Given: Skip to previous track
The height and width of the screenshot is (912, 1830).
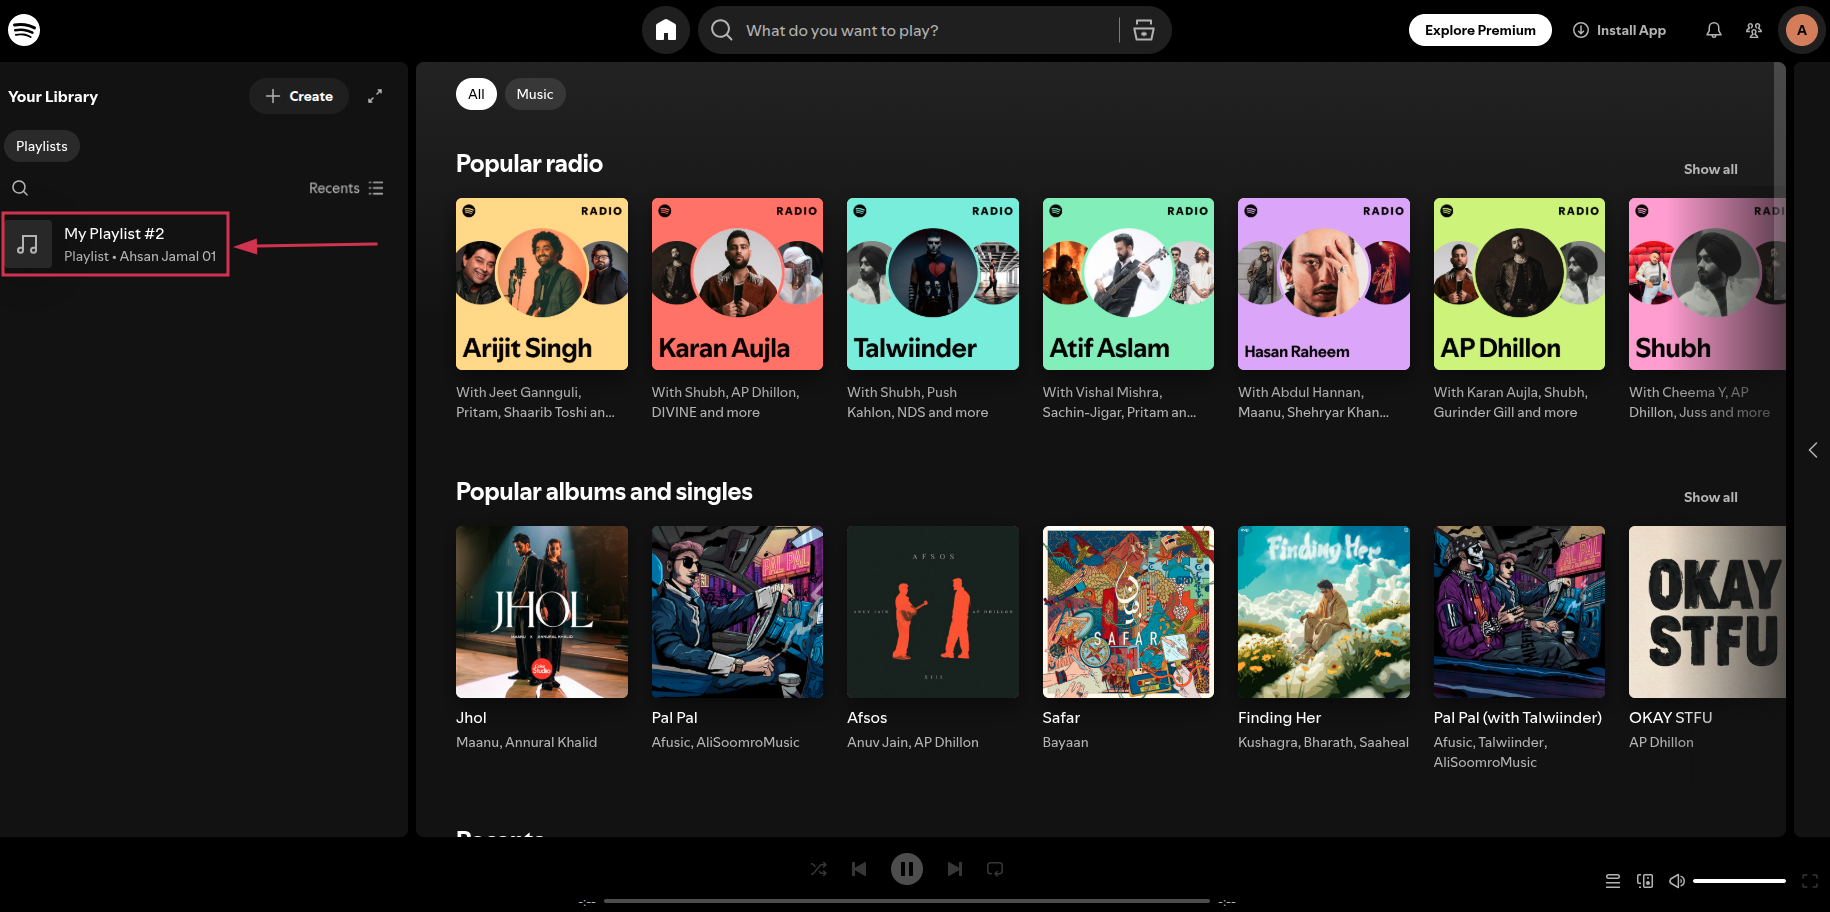Looking at the screenshot, I should pyautogui.click(x=859, y=869).
